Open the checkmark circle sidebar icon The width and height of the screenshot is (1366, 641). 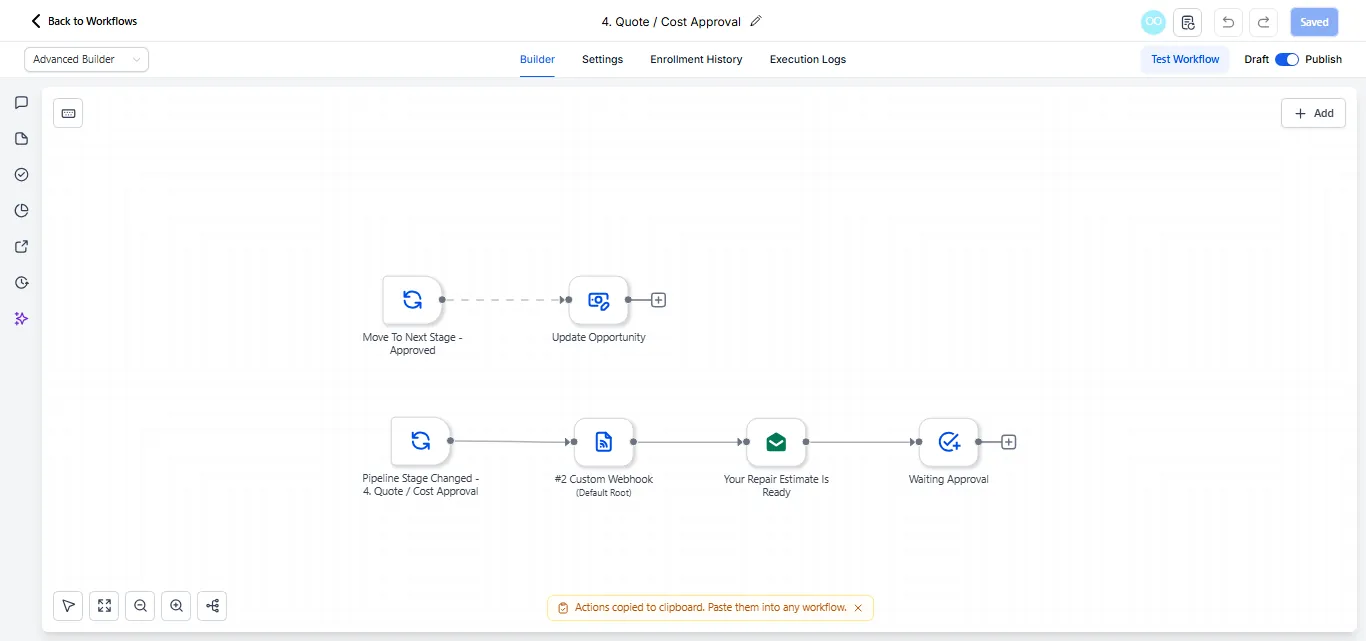point(21,175)
